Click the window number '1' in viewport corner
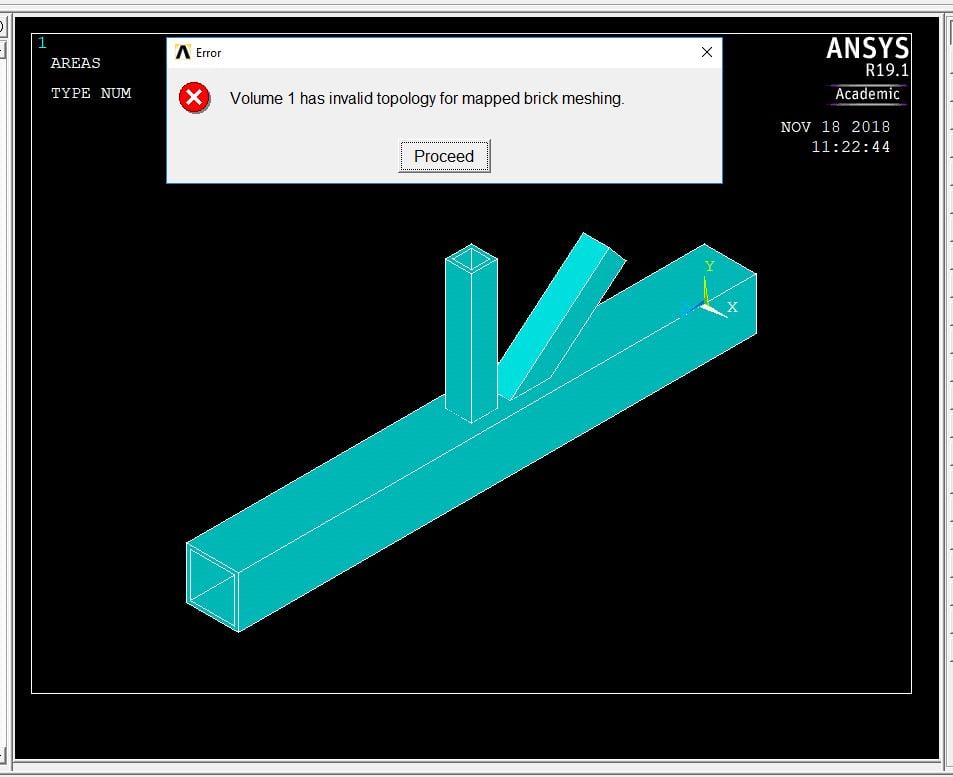This screenshot has width=953, height=777. tap(42, 43)
